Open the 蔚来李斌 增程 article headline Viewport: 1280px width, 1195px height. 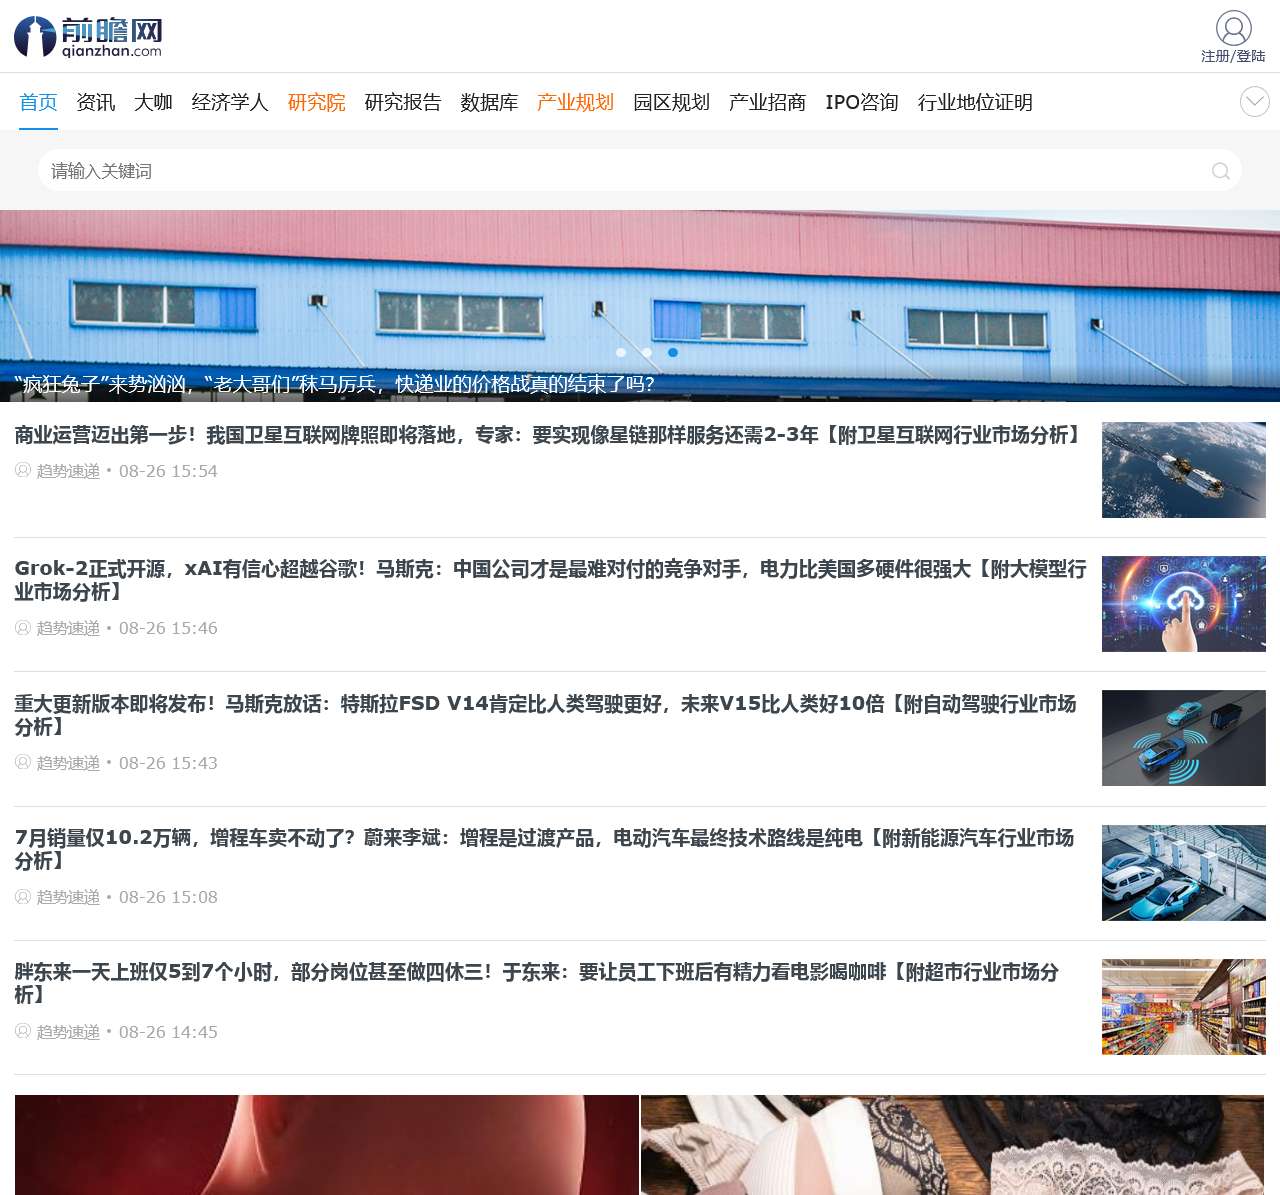click(x=544, y=849)
